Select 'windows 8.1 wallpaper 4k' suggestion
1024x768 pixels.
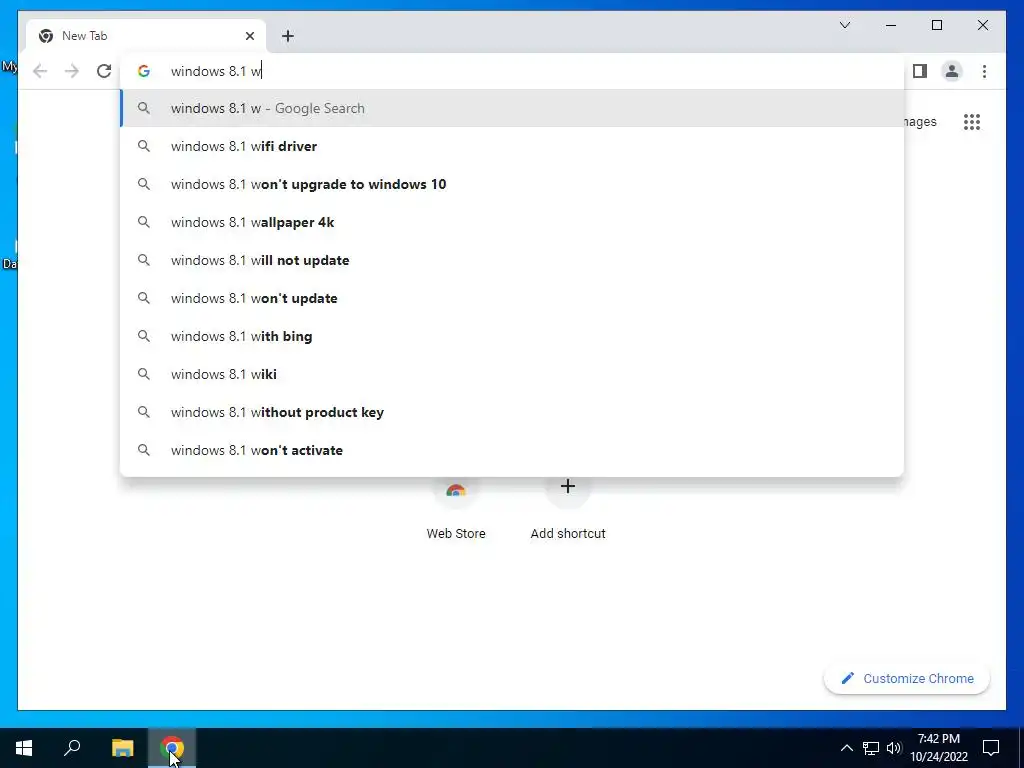[x=512, y=222]
